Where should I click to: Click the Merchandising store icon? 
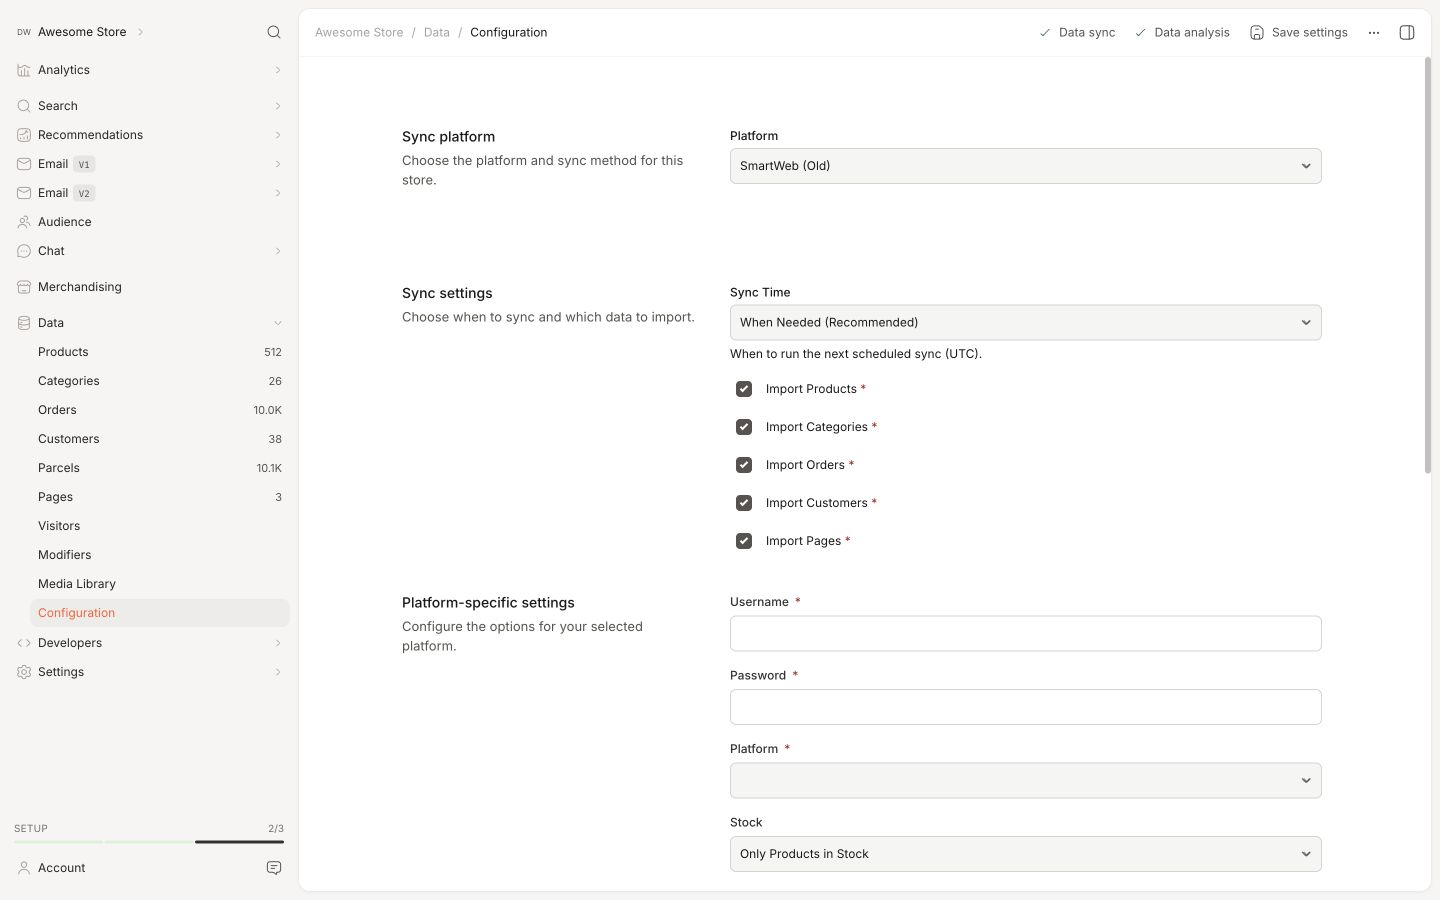pyautogui.click(x=24, y=287)
